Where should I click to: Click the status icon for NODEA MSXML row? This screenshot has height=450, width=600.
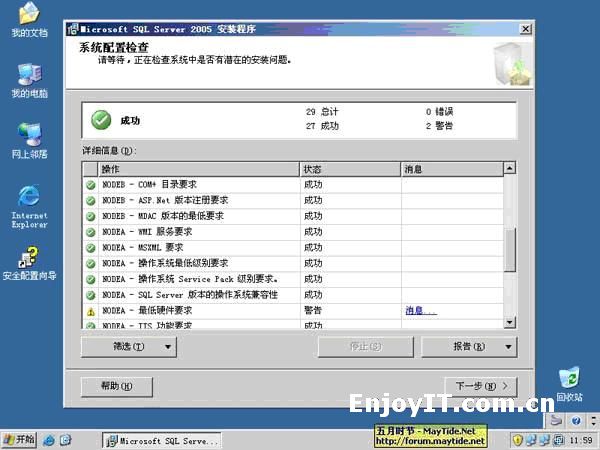91,248
